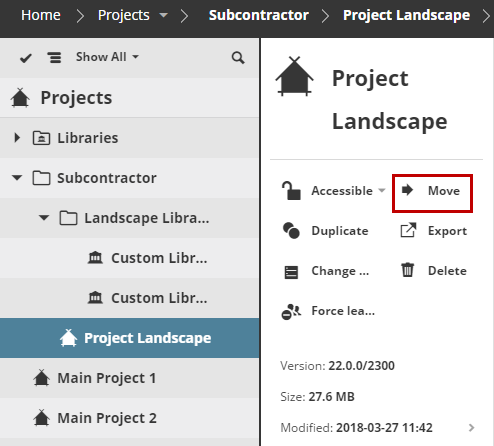Collapse the Subcontractor folder arrow
Screen dimensions: 494x446
(x=17, y=177)
